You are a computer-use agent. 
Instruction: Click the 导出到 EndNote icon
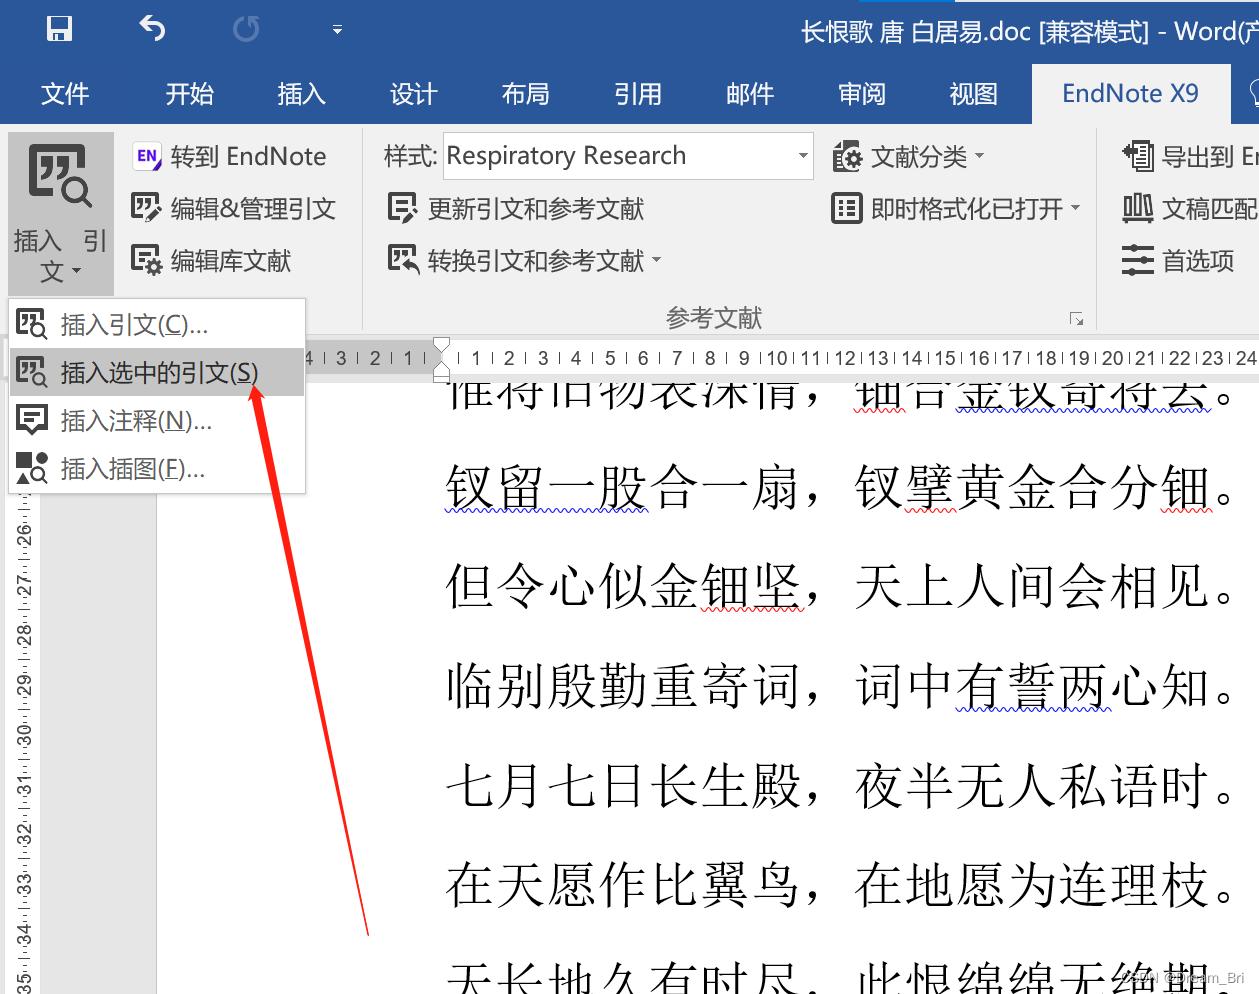(1138, 156)
